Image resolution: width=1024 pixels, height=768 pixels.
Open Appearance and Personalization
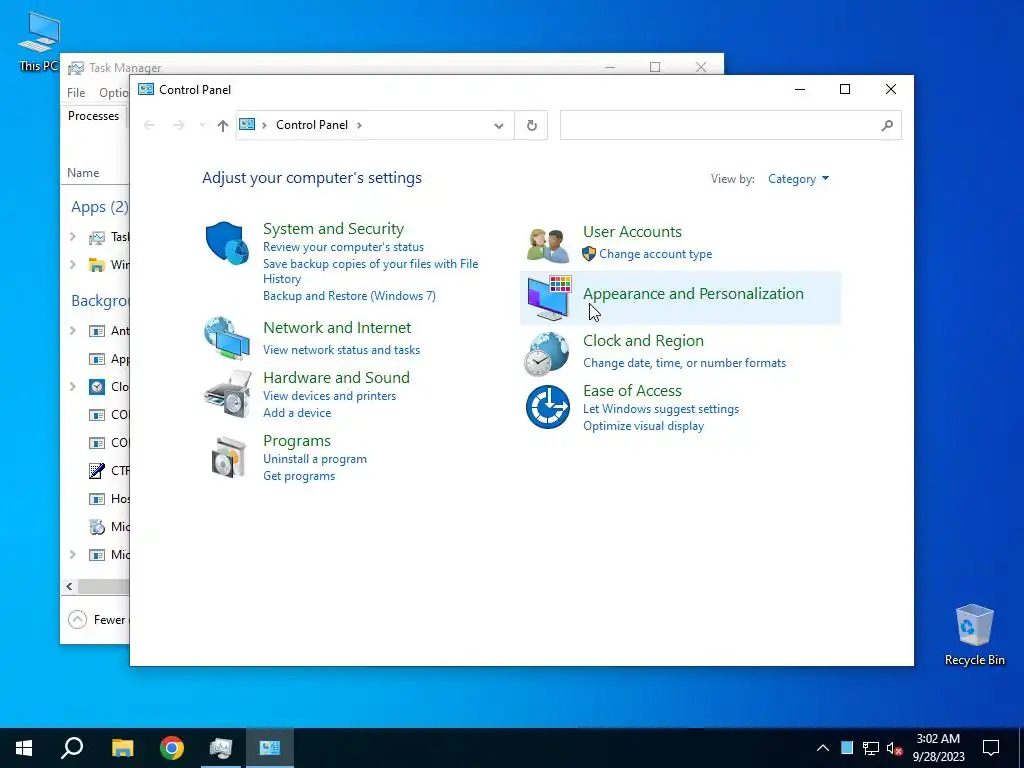pyautogui.click(x=693, y=294)
